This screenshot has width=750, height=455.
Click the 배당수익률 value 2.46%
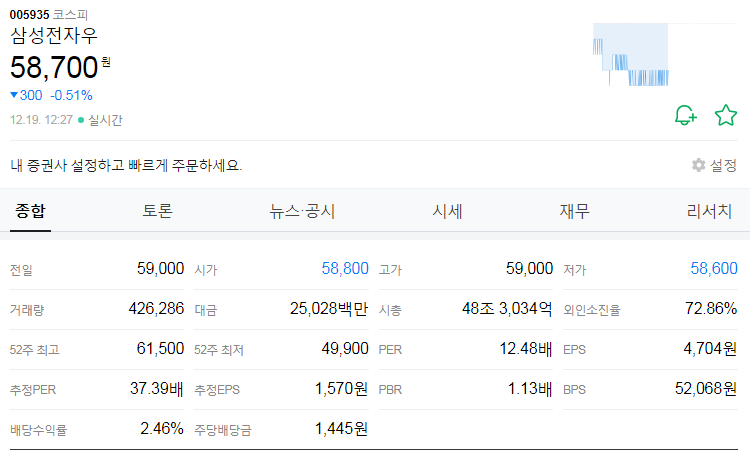[162, 428]
